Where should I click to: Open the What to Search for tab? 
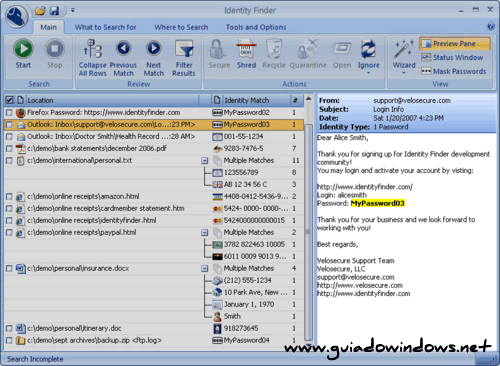tap(105, 27)
